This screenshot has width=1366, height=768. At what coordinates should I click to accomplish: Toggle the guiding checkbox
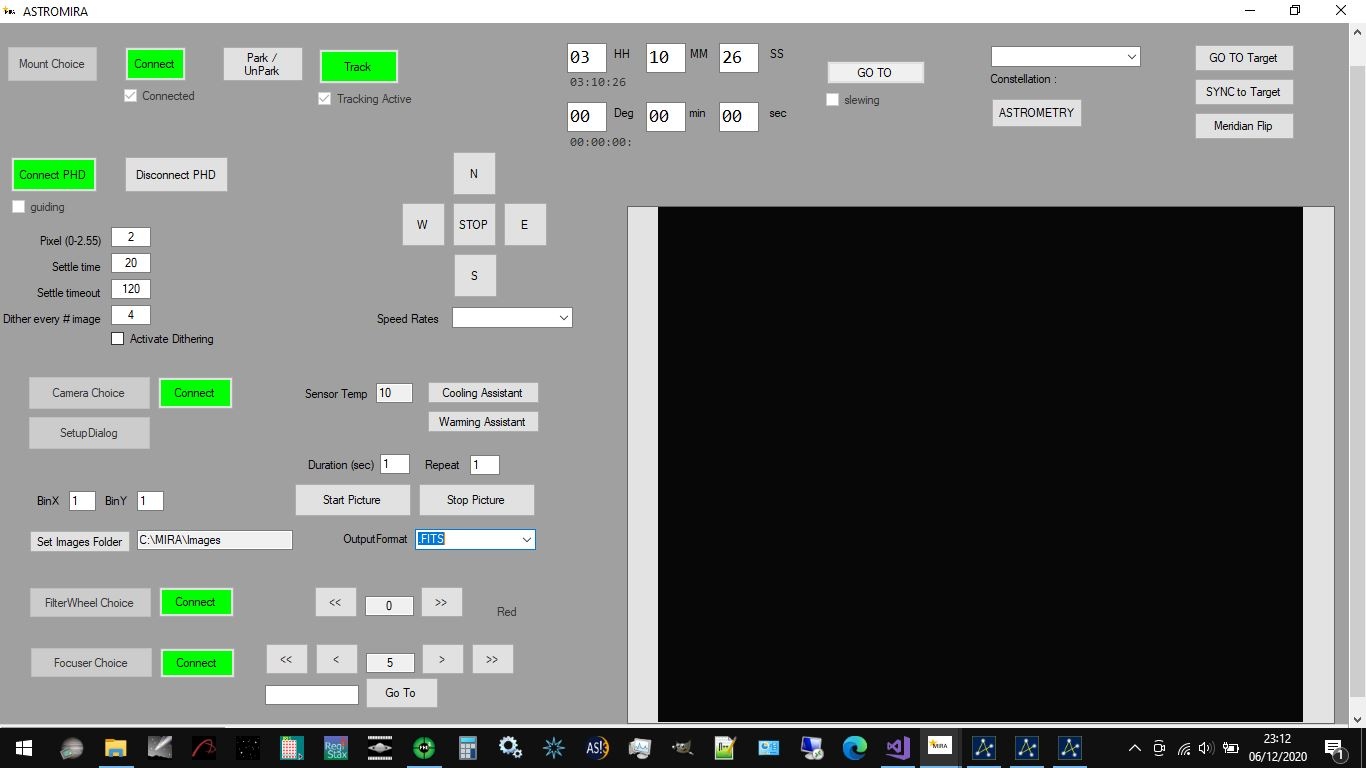pyautogui.click(x=18, y=207)
